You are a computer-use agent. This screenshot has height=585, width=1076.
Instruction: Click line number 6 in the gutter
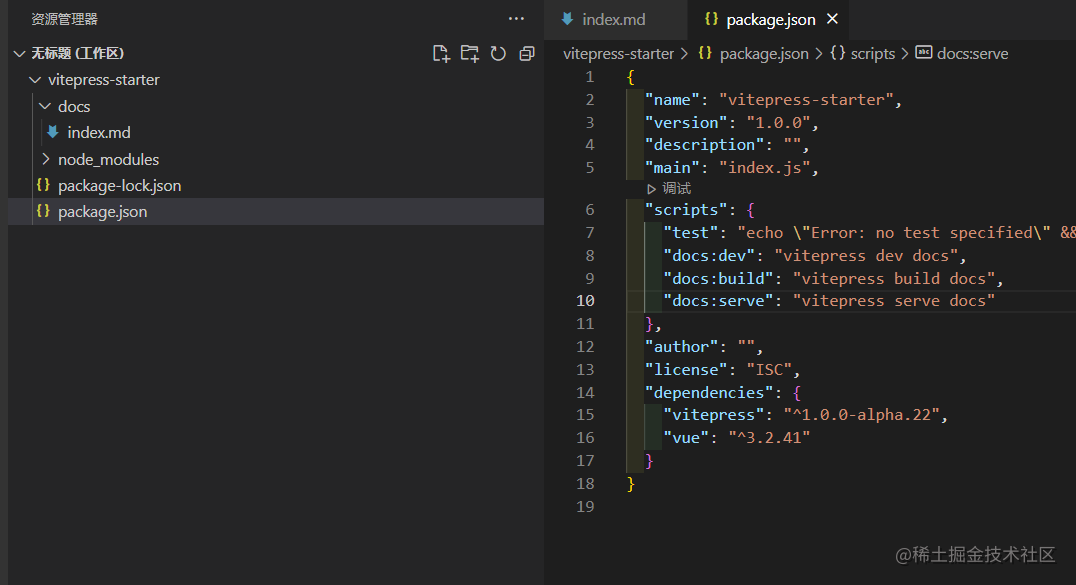point(589,209)
